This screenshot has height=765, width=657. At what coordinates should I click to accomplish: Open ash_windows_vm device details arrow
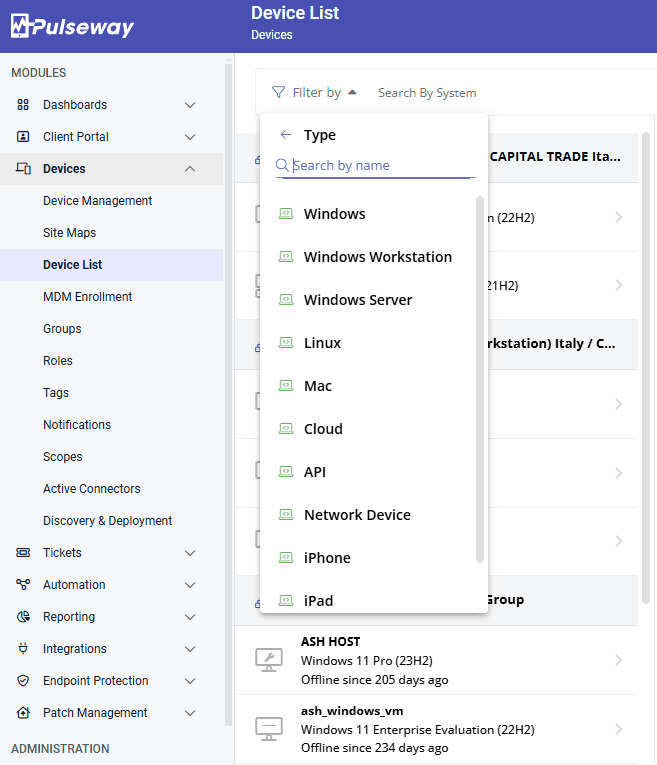(x=618, y=729)
